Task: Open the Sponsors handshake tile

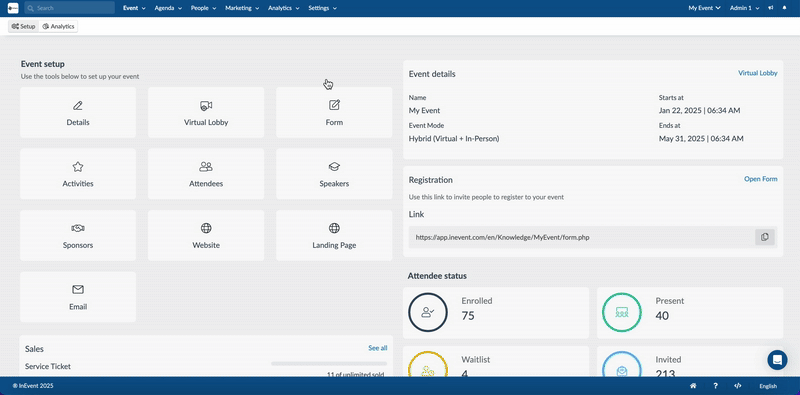Action: tap(78, 235)
